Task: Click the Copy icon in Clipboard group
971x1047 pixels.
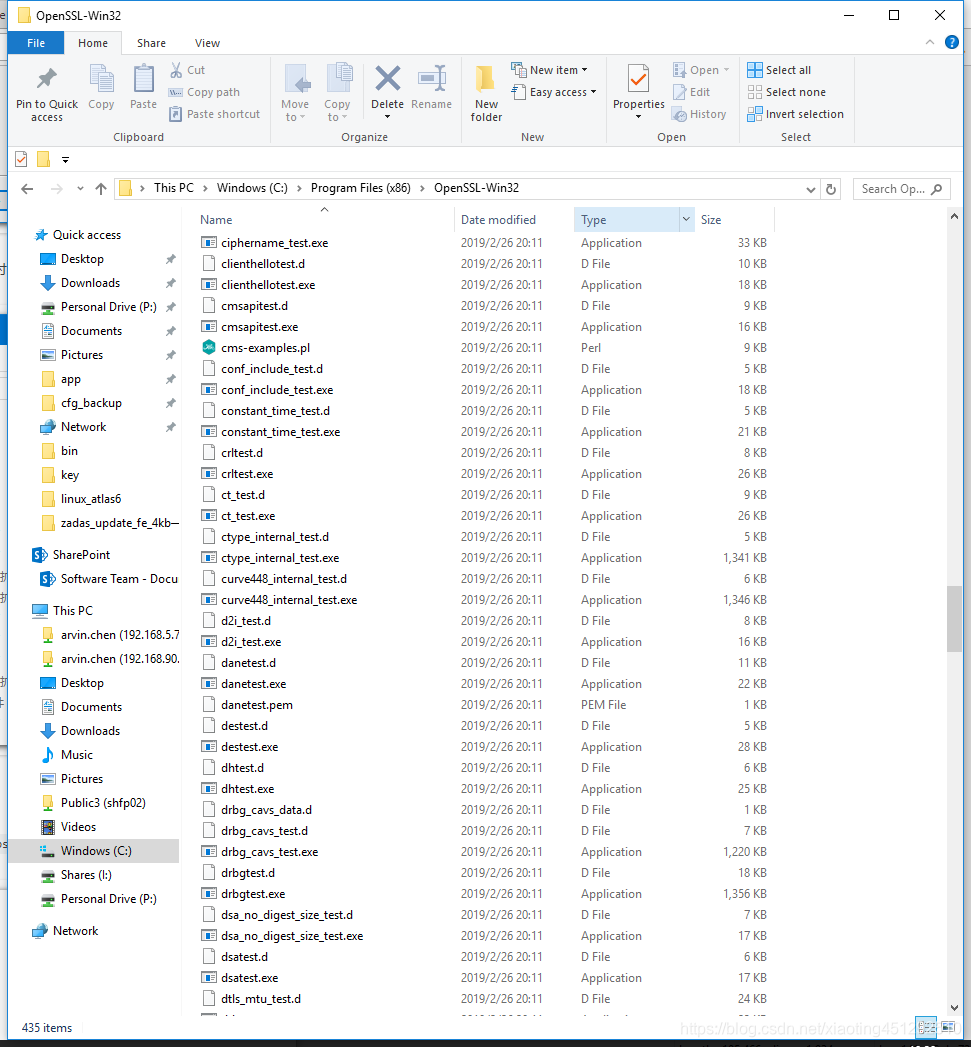Action: click(x=102, y=79)
